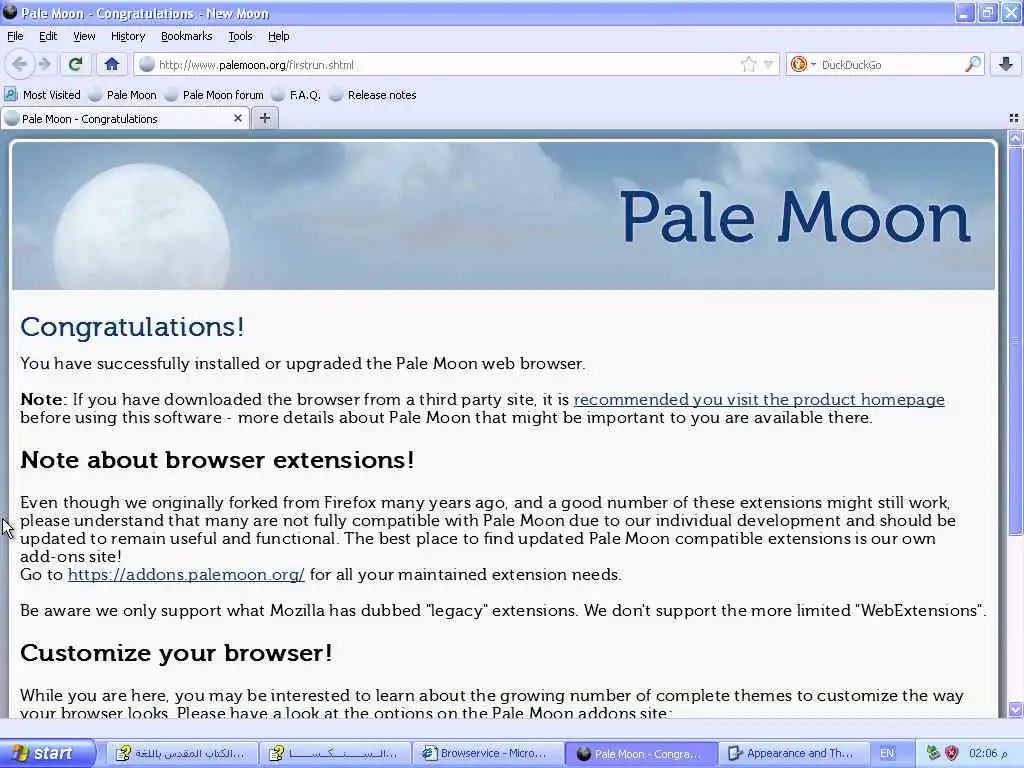Click the vertical scrollbar thumb

pyautogui.click(x=1016, y=340)
